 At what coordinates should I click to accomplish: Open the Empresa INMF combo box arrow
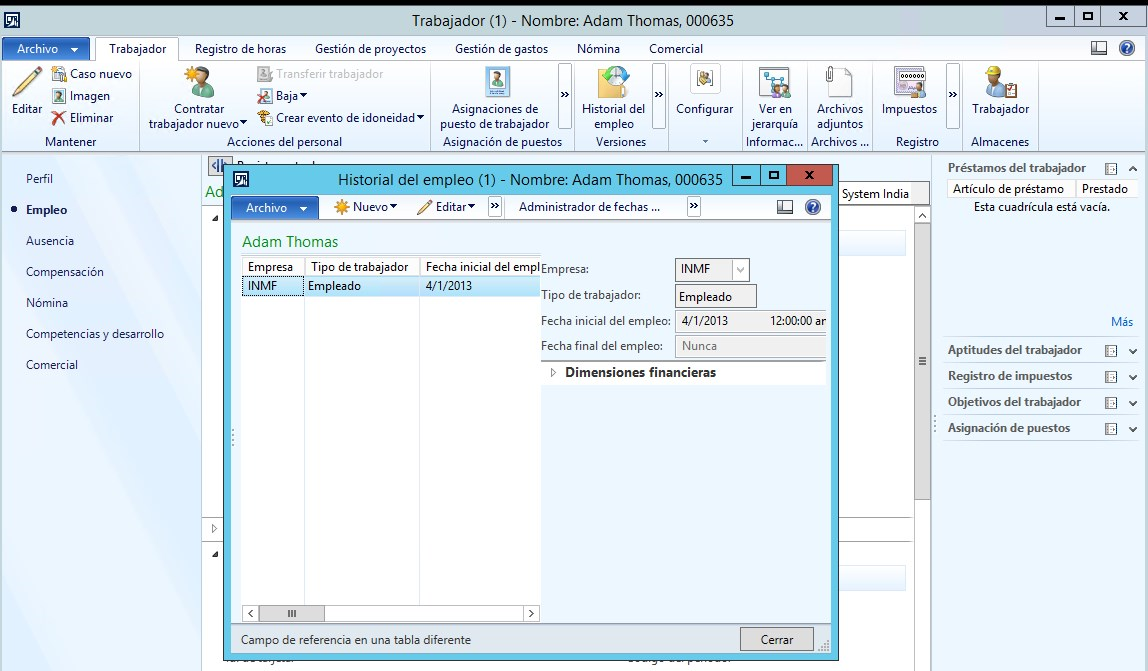(740, 270)
